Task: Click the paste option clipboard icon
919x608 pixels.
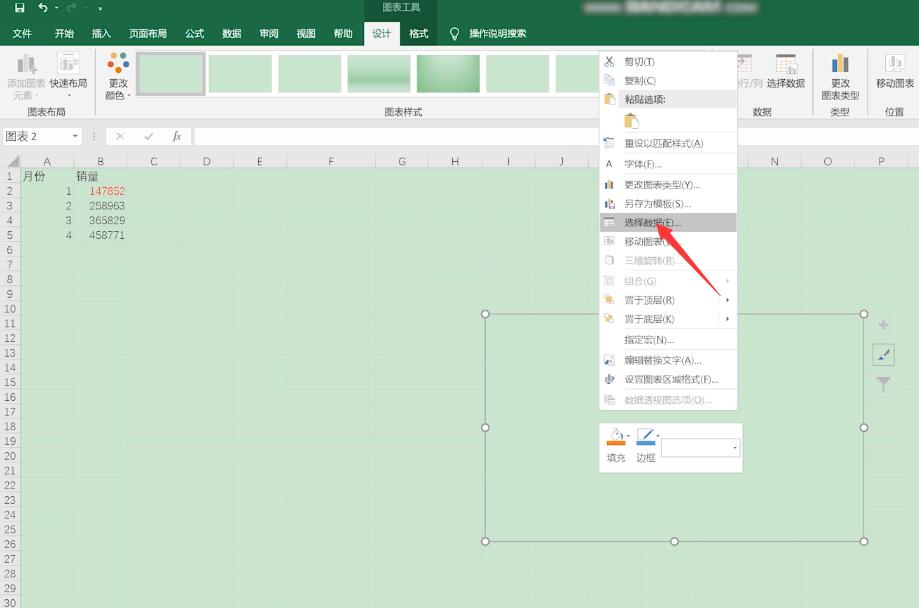Action: coord(631,121)
